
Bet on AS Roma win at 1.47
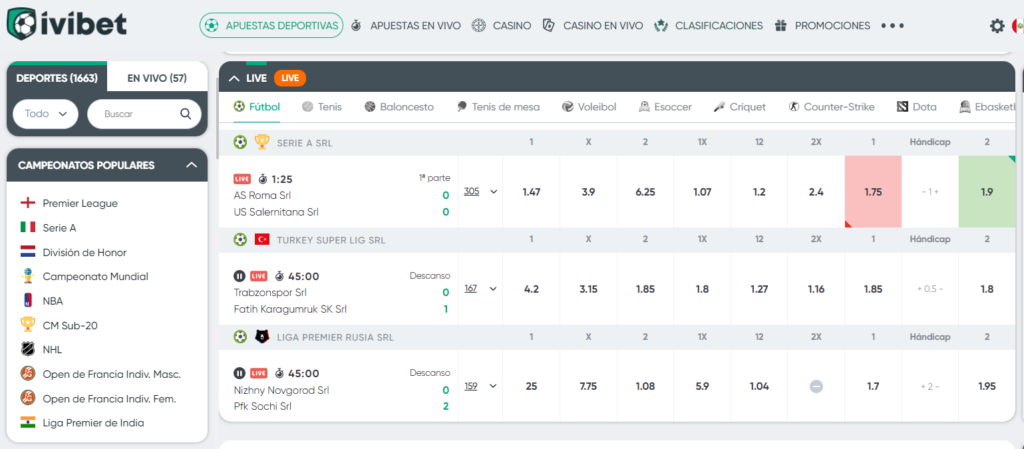[x=531, y=192]
